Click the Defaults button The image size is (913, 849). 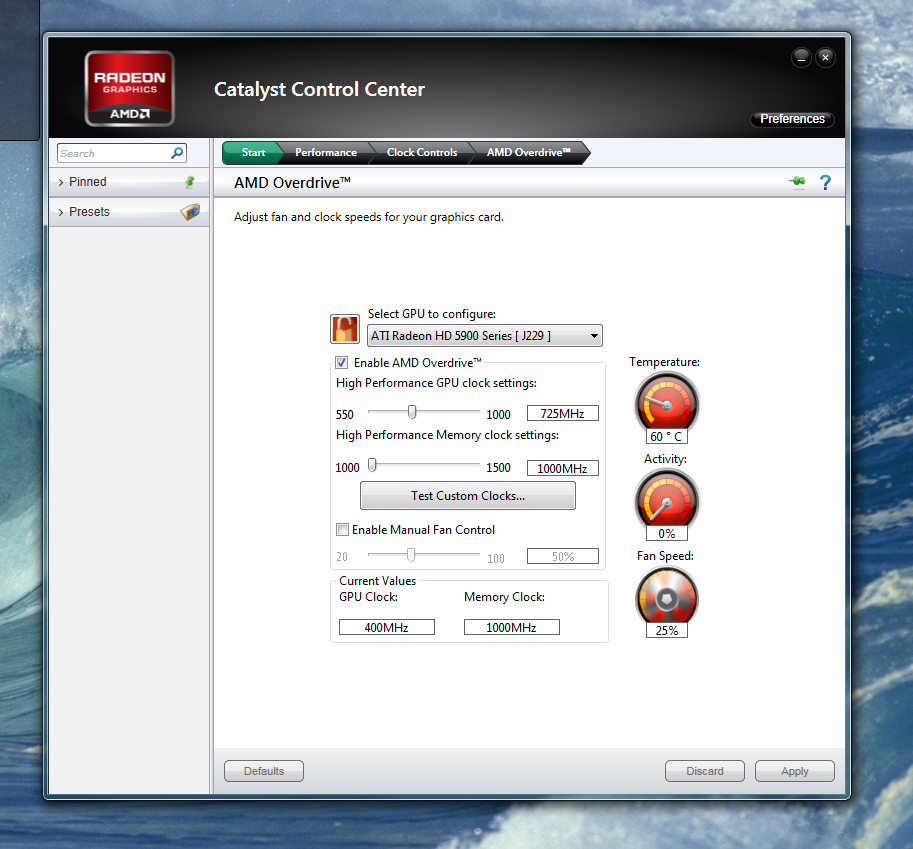coord(264,771)
